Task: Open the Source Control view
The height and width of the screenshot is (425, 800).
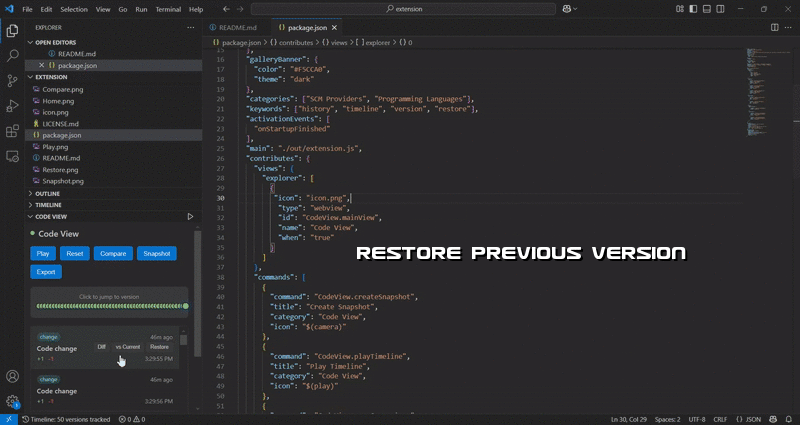Action: [x=12, y=81]
